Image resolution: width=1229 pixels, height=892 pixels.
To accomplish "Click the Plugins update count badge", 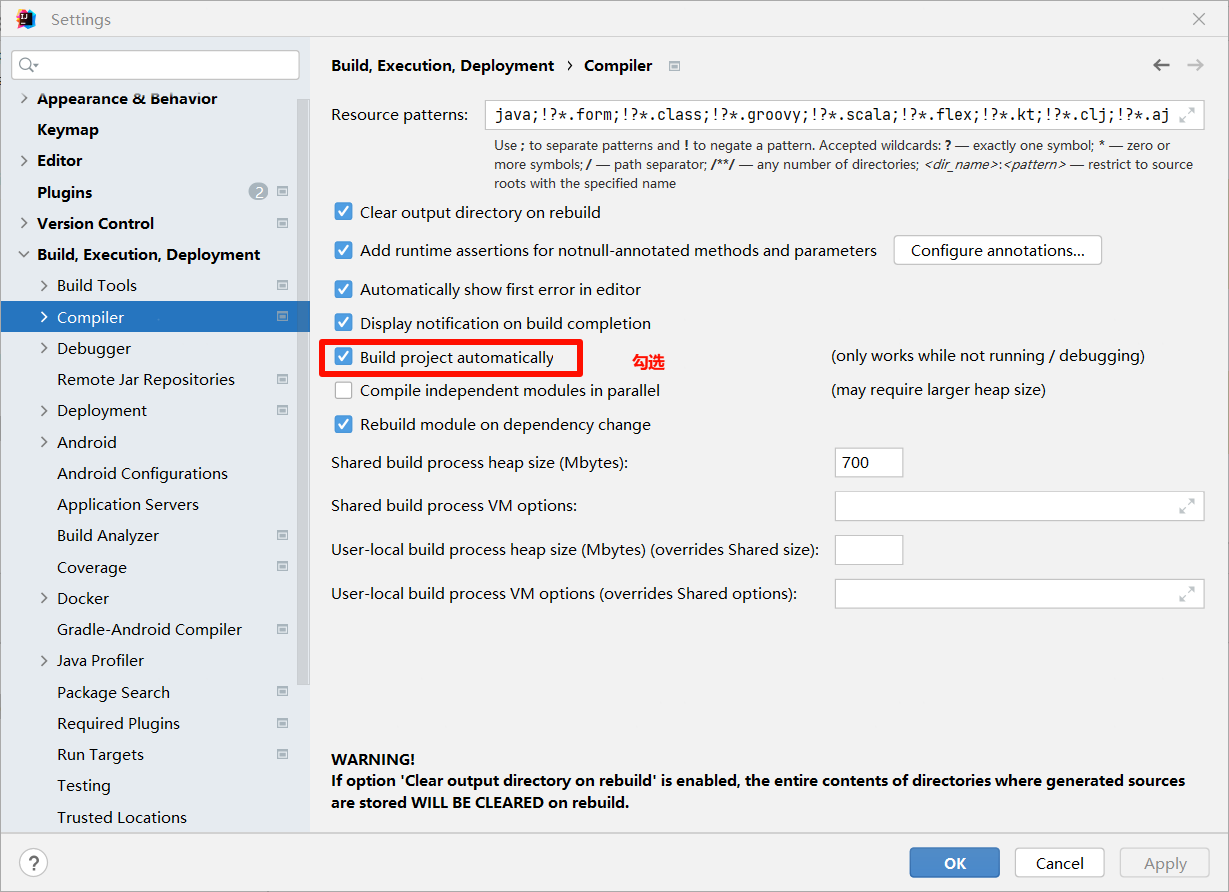I will tap(258, 192).
